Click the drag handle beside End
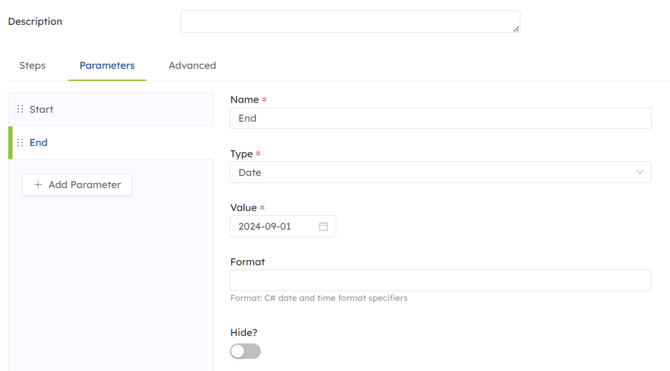This screenshot has height=371, width=670. (20, 142)
